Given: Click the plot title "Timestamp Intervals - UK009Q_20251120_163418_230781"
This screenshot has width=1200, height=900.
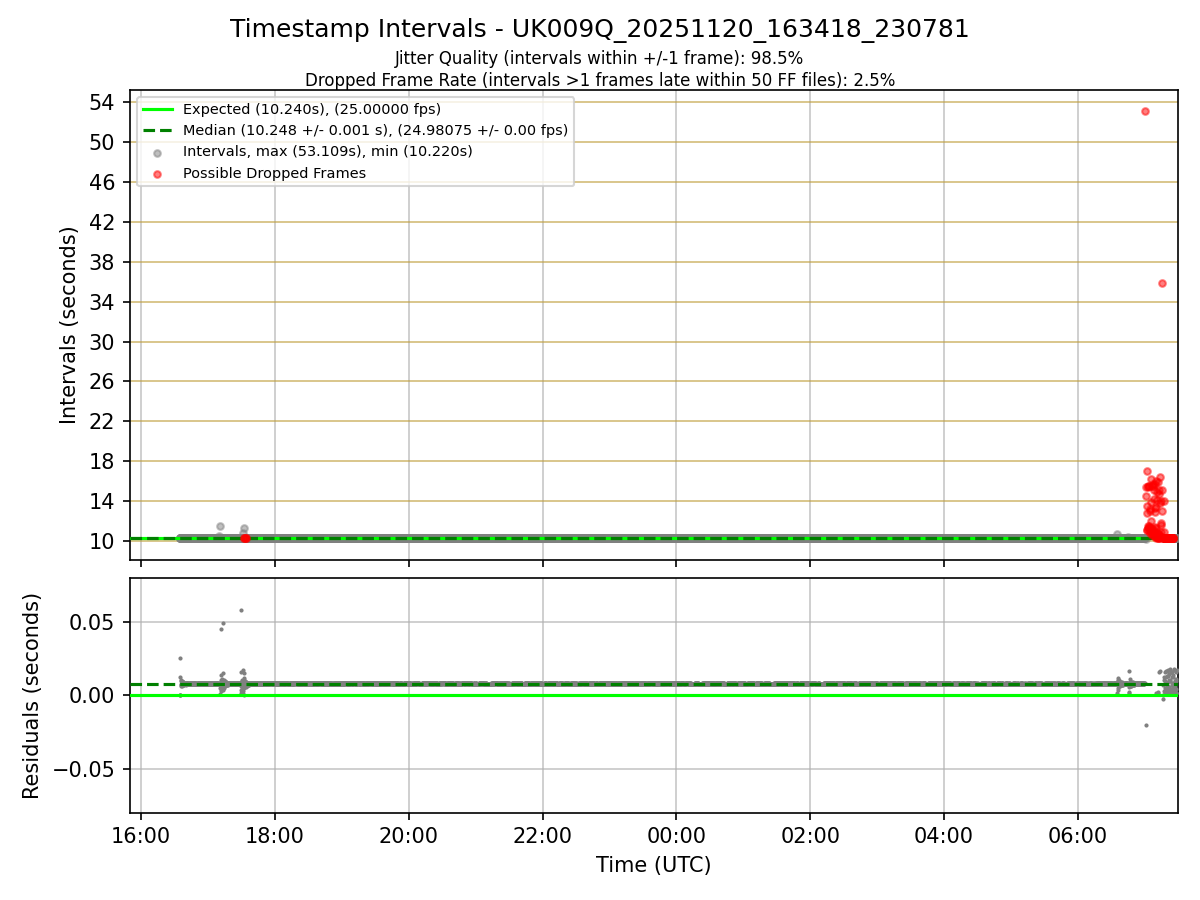Looking at the screenshot, I should click(x=599, y=29).
